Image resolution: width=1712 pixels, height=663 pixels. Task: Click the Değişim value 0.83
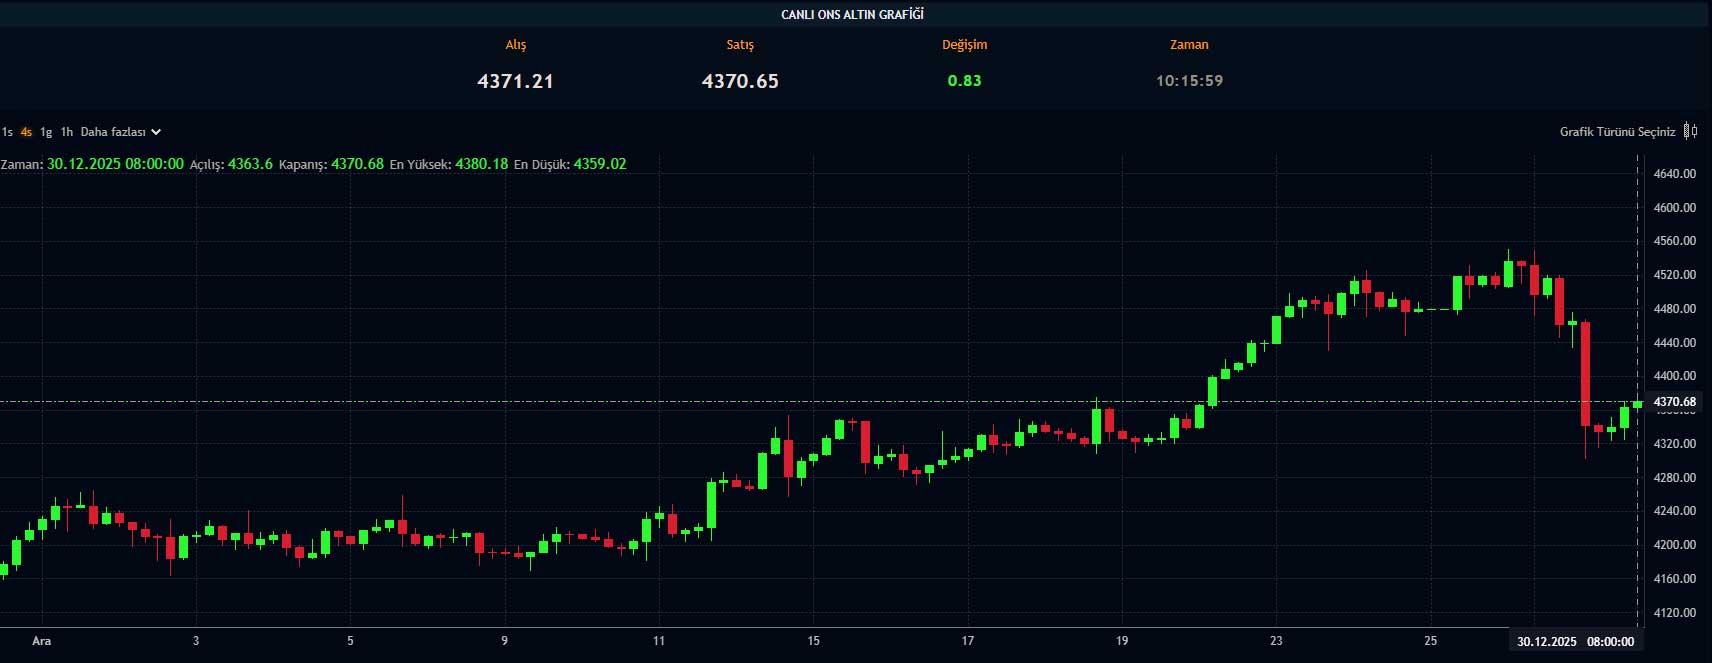pos(964,81)
